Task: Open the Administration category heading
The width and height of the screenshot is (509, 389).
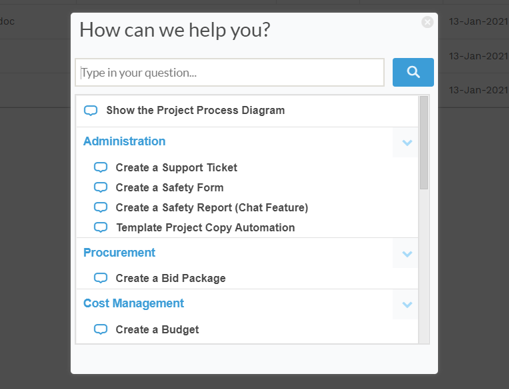Action: pyautogui.click(x=124, y=141)
